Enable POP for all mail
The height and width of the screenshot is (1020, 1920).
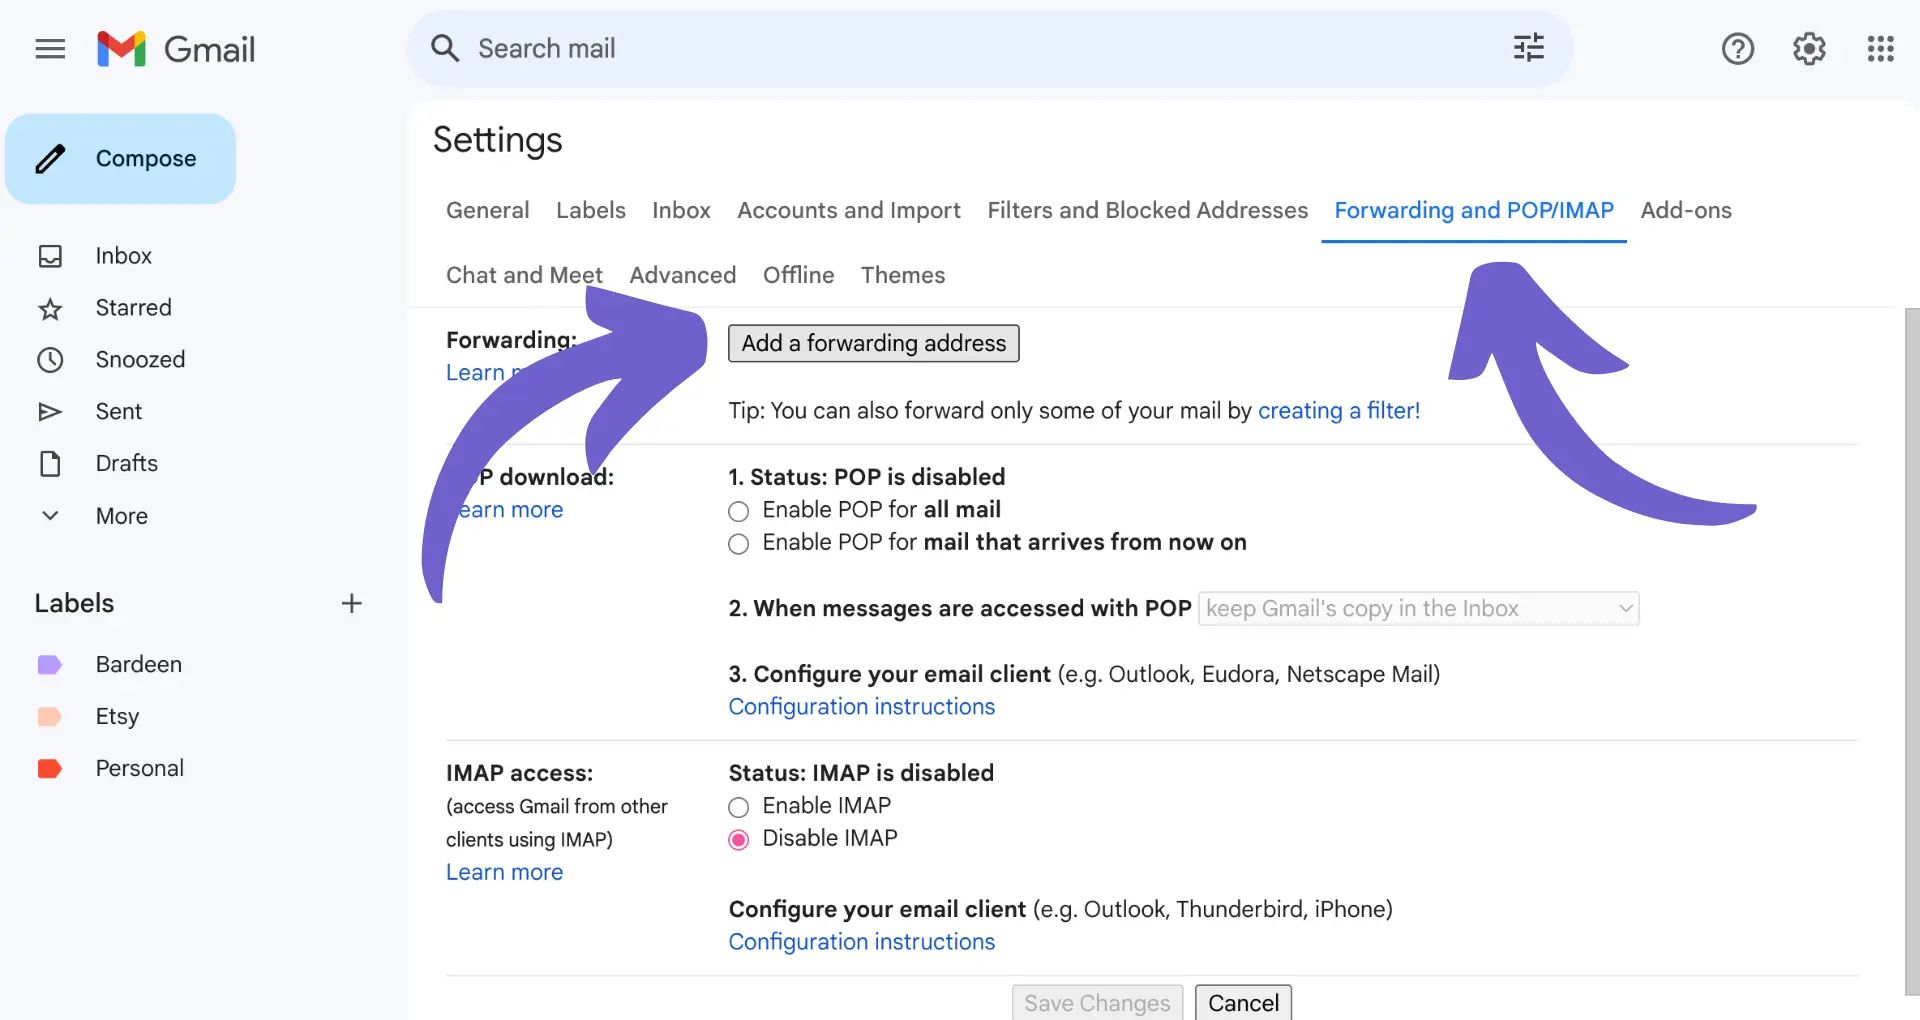(739, 511)
